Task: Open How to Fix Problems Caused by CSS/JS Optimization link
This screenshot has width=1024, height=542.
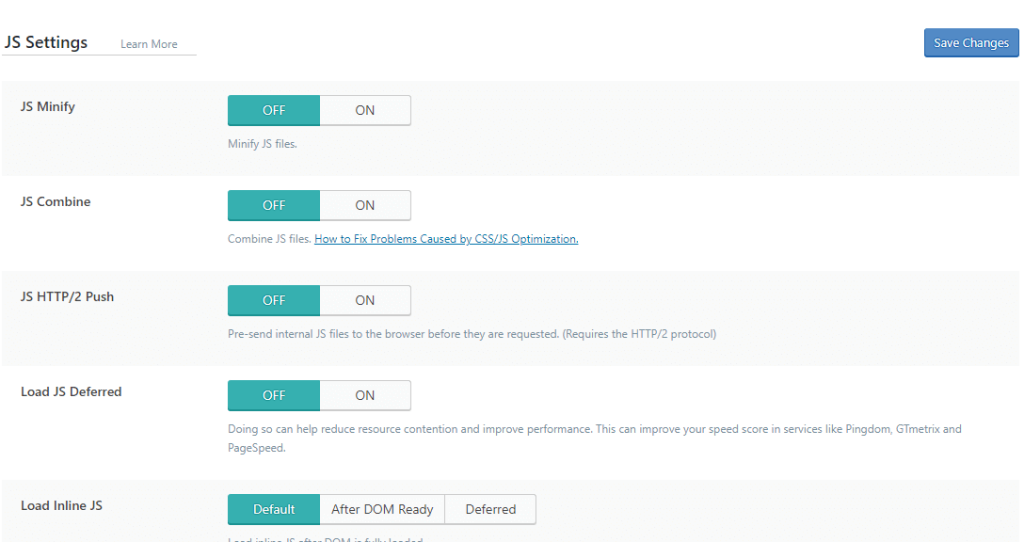Action: pos(446,239)
